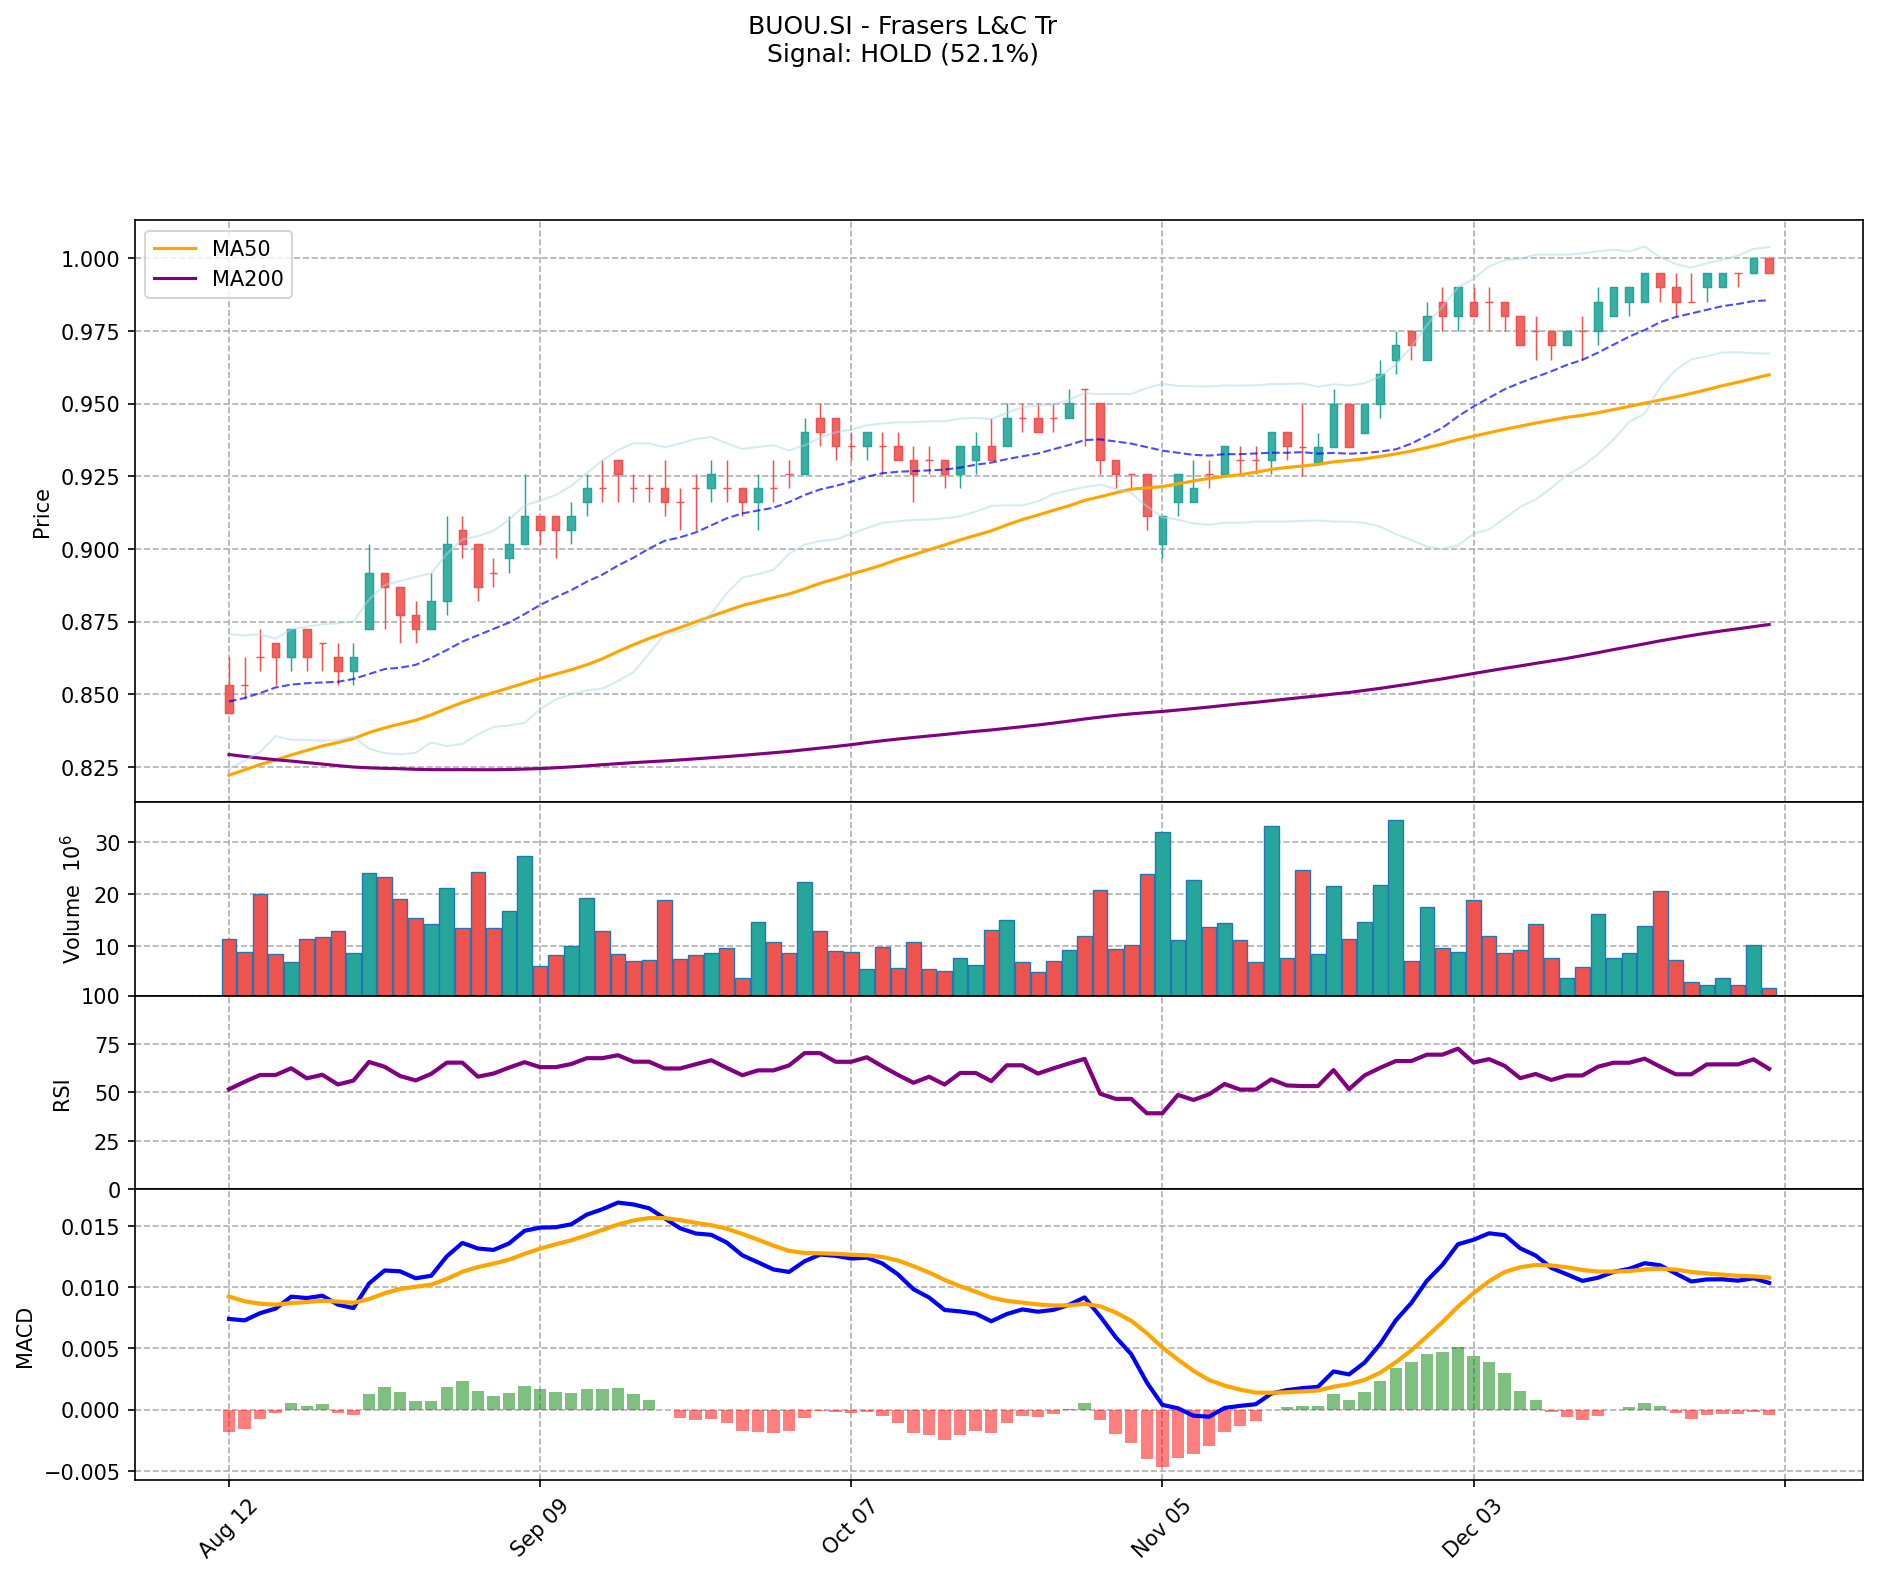Click the Aug 12 date tick label
This screenshot has width=1878, height=1576.
(222, 1527)
